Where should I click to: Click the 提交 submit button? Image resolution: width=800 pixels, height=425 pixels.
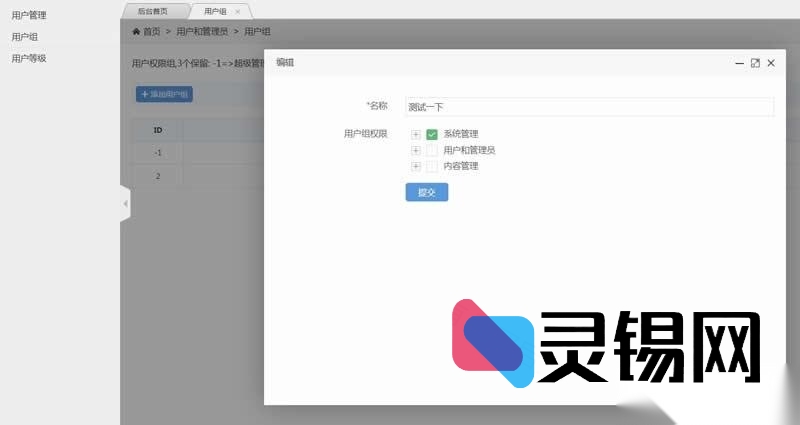click(x=427, y=192)
